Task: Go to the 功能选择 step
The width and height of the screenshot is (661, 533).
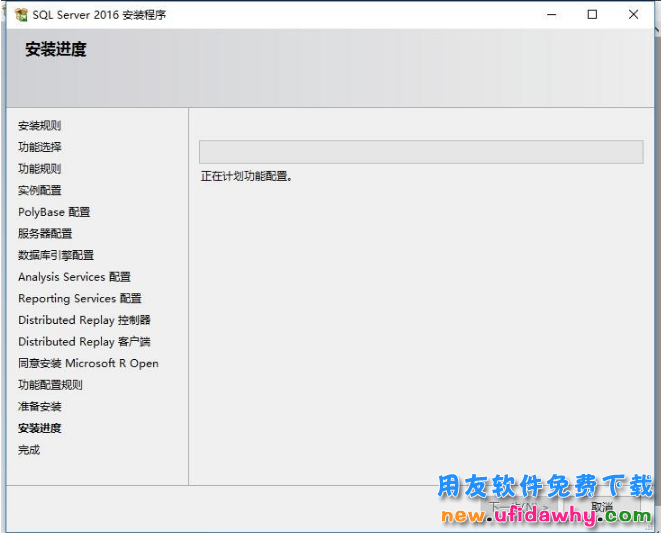Action: 39,147
